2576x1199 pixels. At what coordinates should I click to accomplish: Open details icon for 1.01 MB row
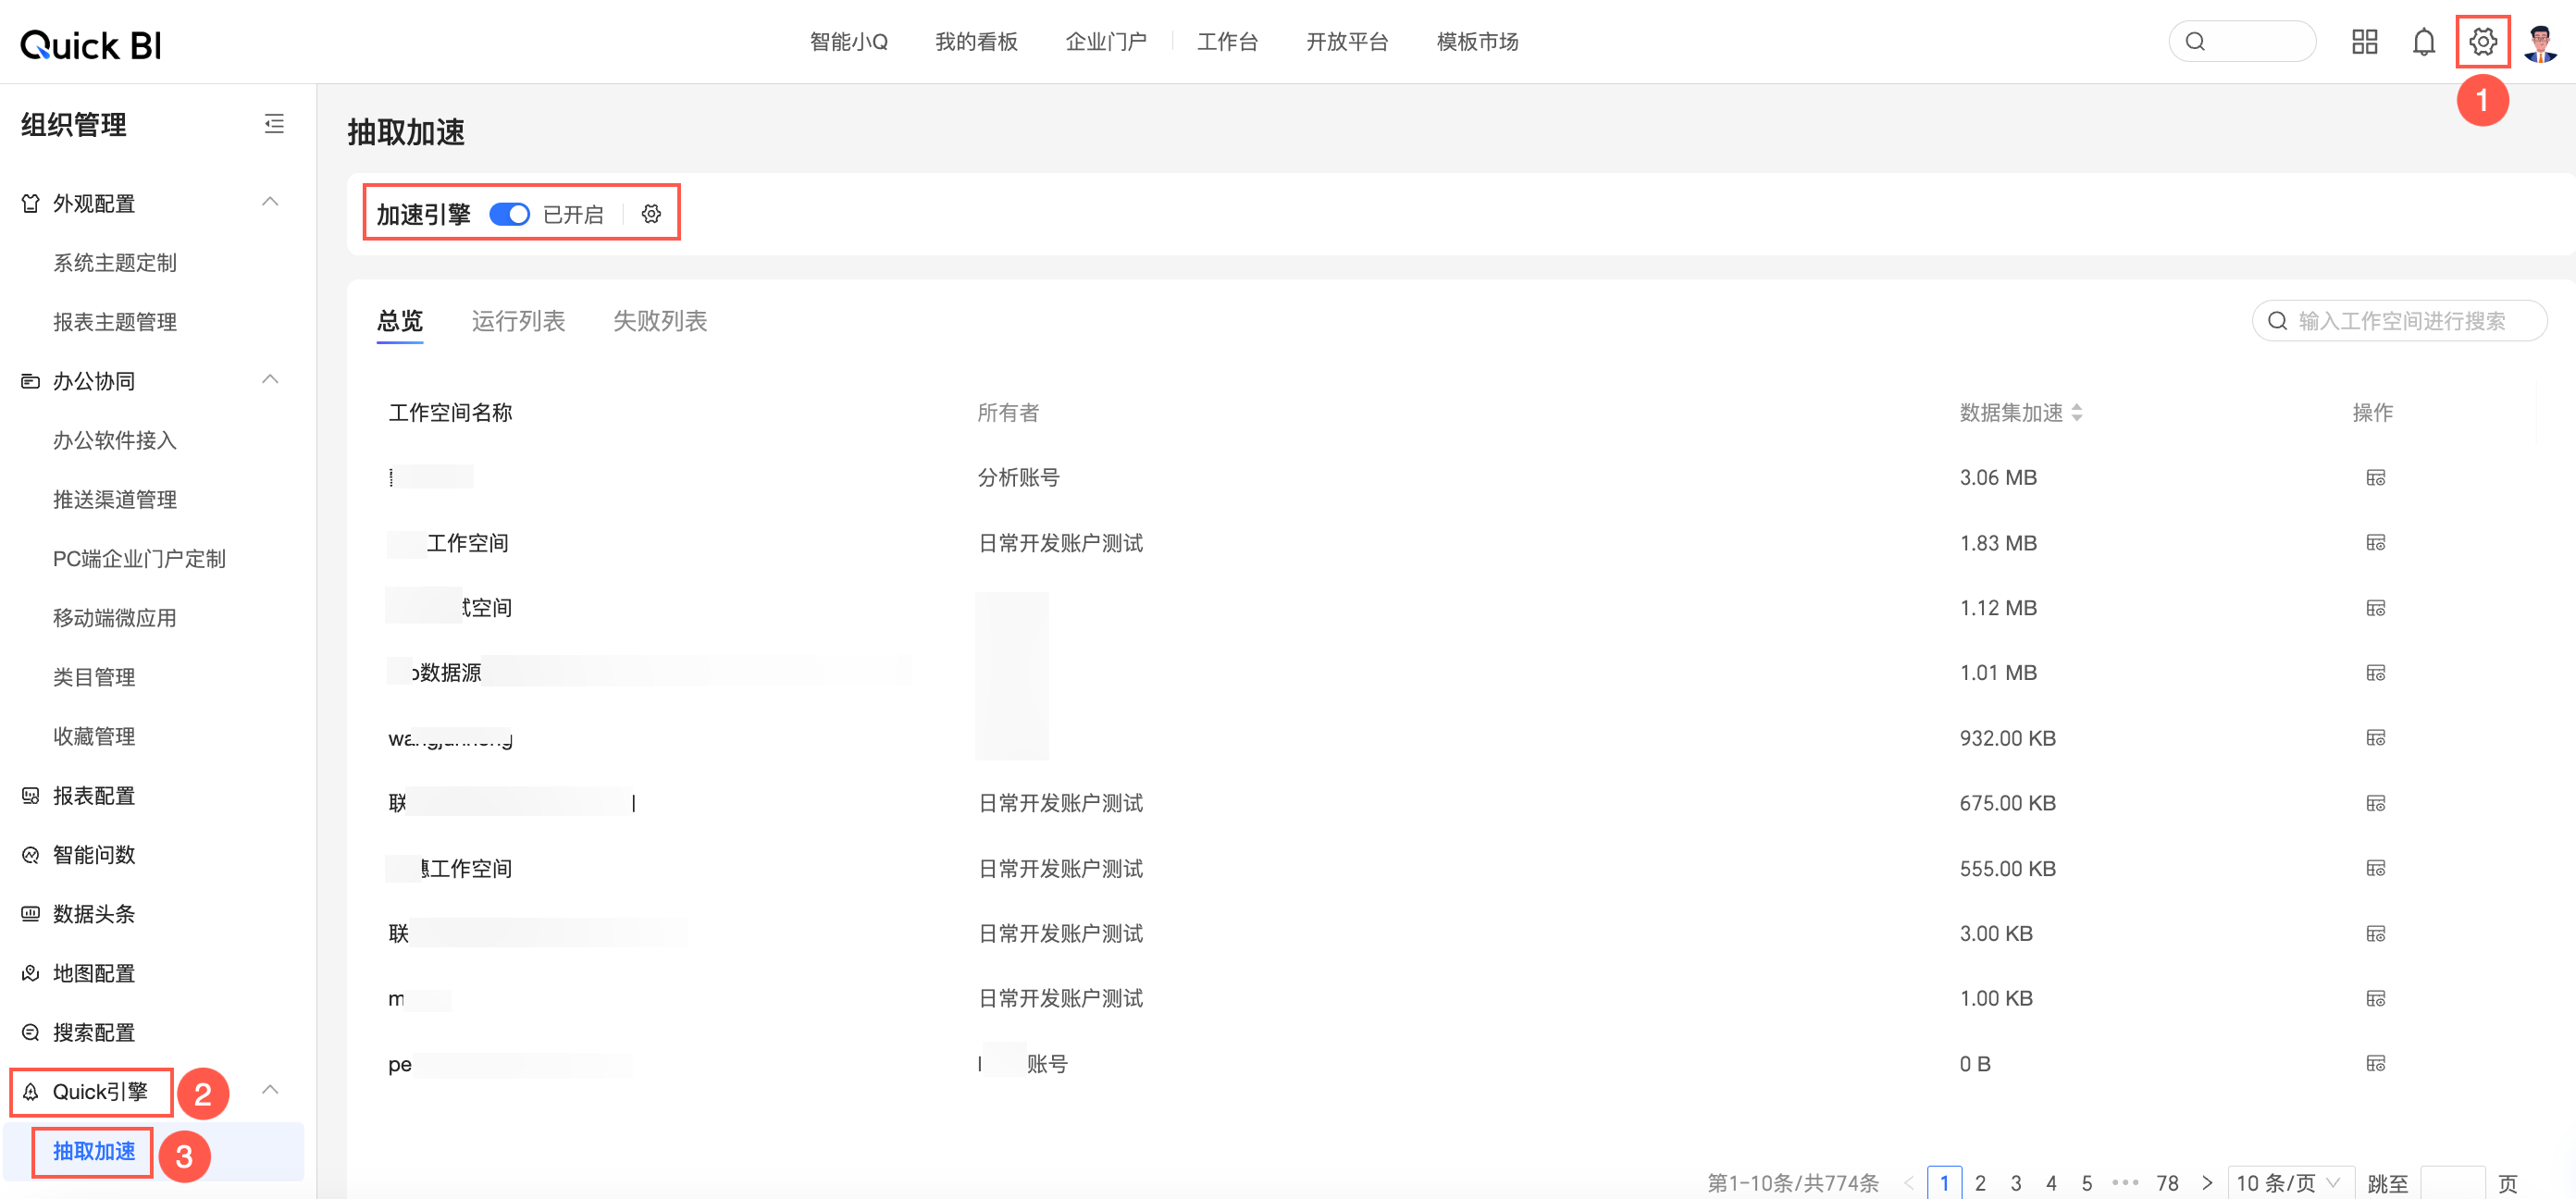(x=2375, y=673)
